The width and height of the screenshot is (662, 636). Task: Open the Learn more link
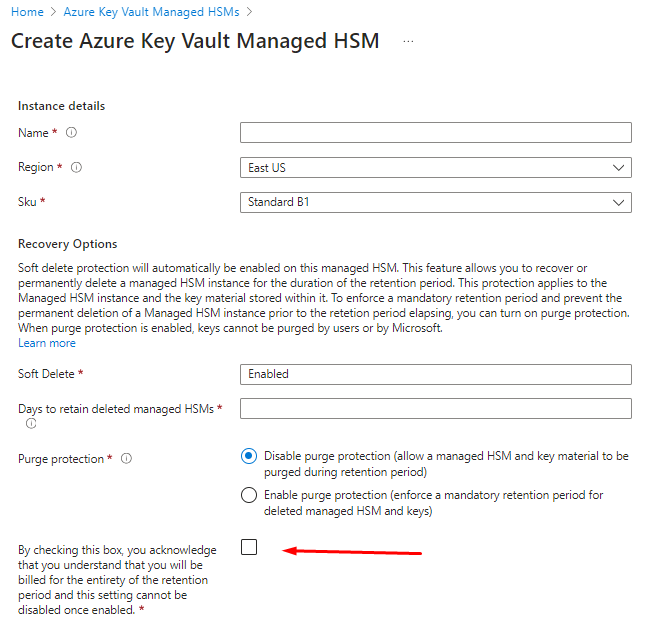[47, 343]
